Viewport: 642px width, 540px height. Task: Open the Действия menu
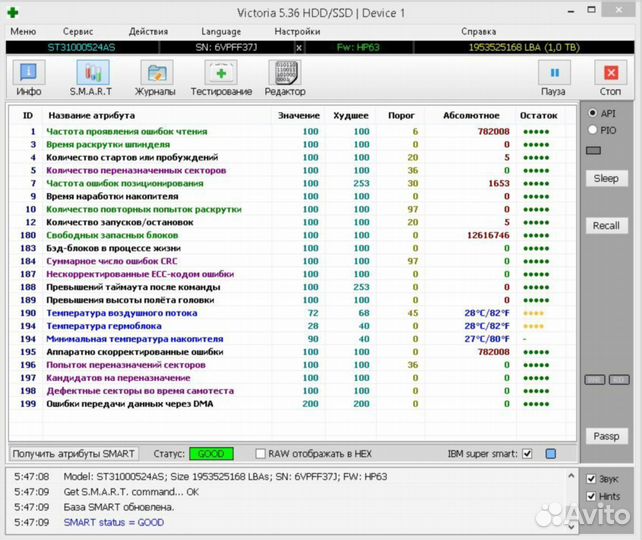[148, 32]
